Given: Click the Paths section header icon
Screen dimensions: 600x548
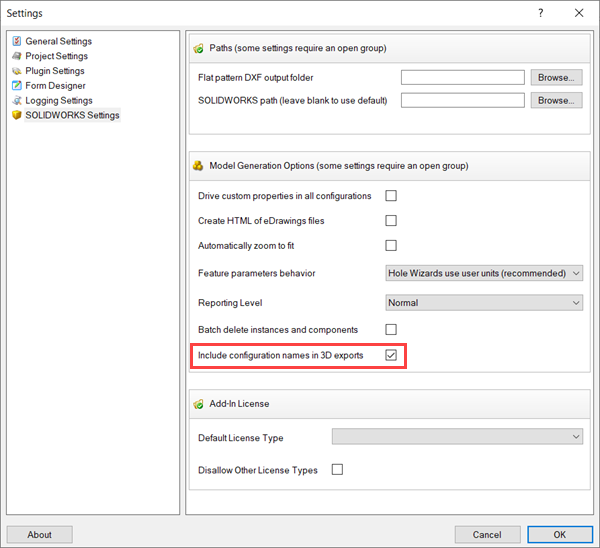Looking at the screenshot, I should pos(199,48).
